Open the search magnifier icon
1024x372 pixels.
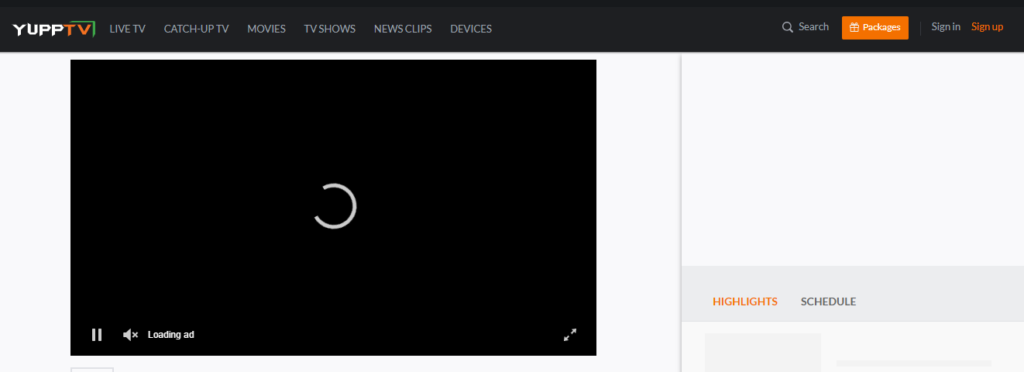[788, 27]
